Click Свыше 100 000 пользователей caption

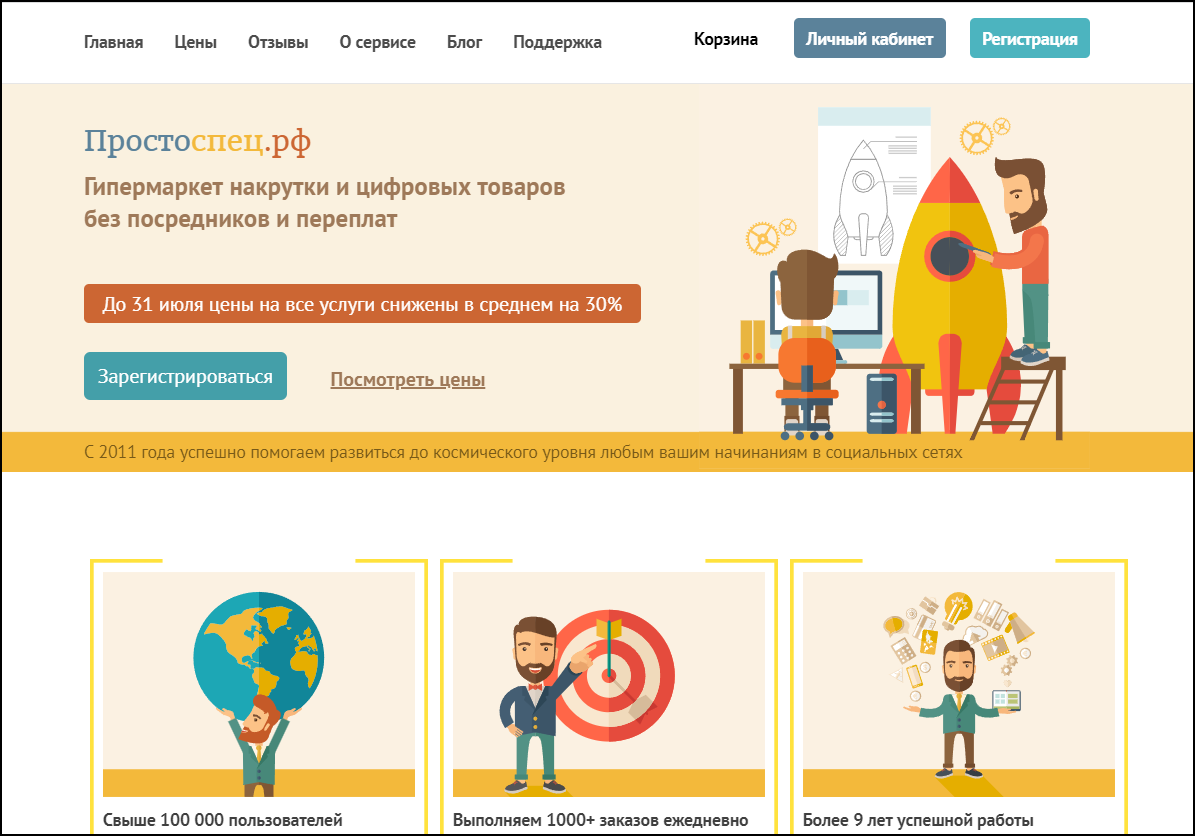pyautogui.click(x=223, y=820)
